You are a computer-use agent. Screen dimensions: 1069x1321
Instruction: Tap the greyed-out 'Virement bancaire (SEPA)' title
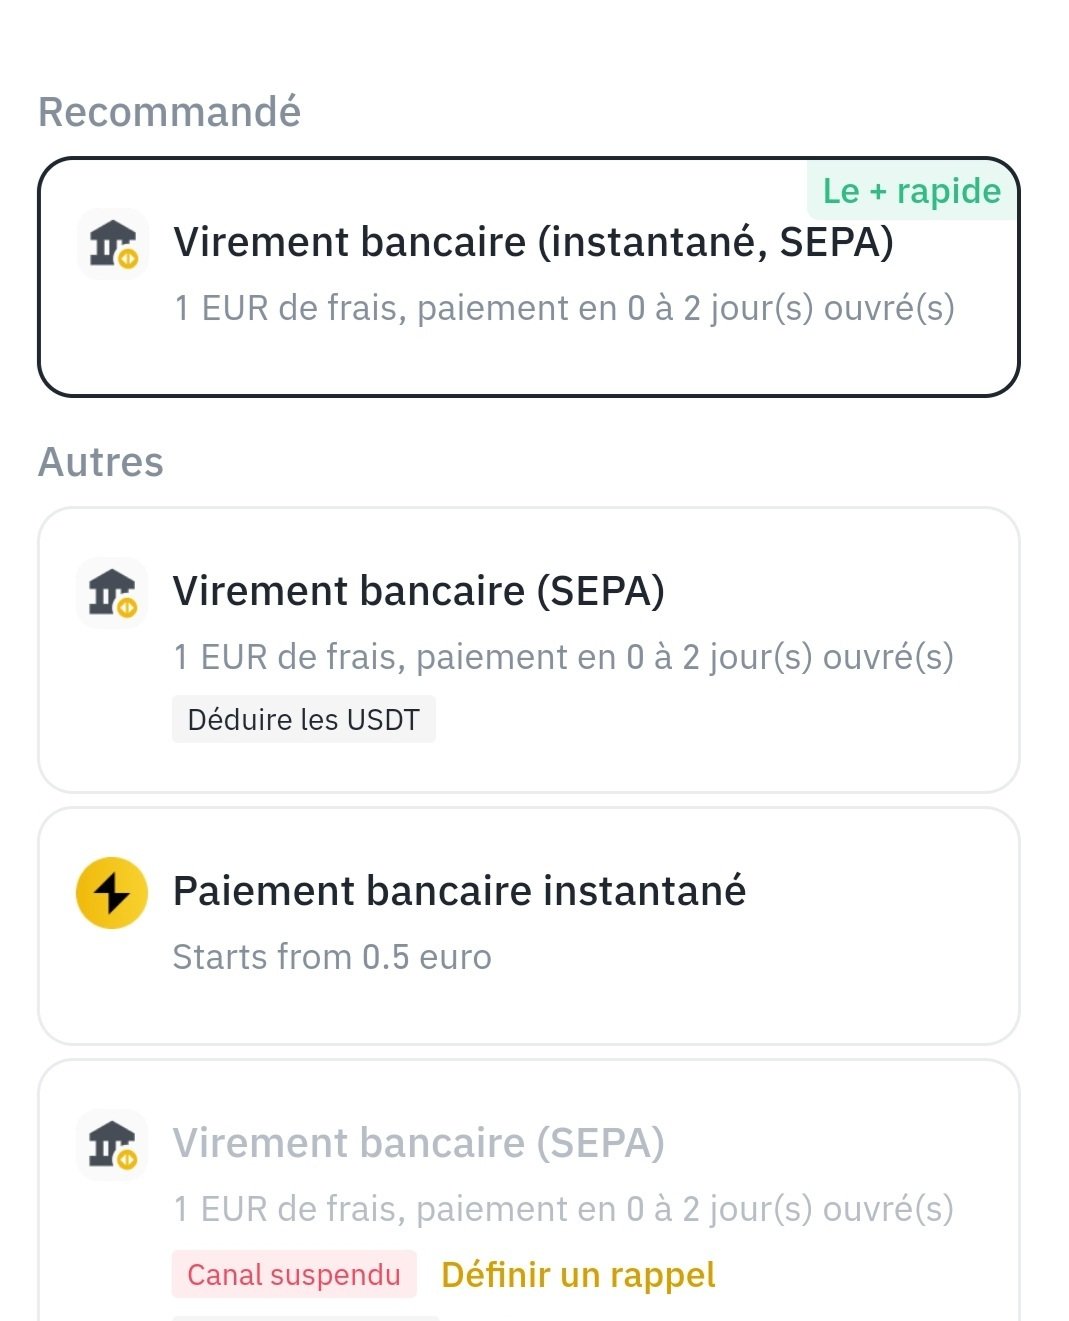click(x=418, y=1143)
